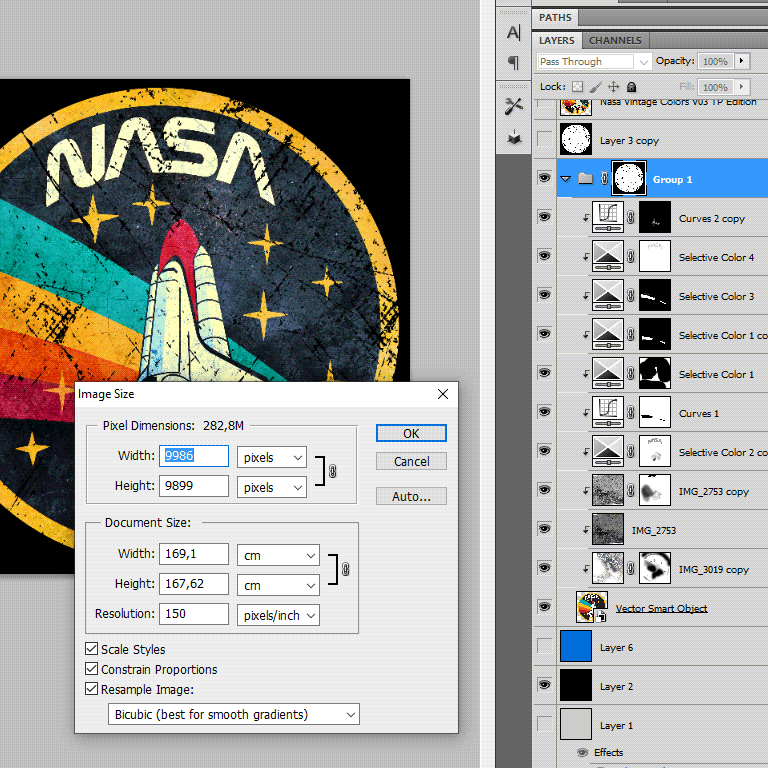Click Group 1 folder icon
The width and height of the screenshot is (768, 768).
point(585,178)
